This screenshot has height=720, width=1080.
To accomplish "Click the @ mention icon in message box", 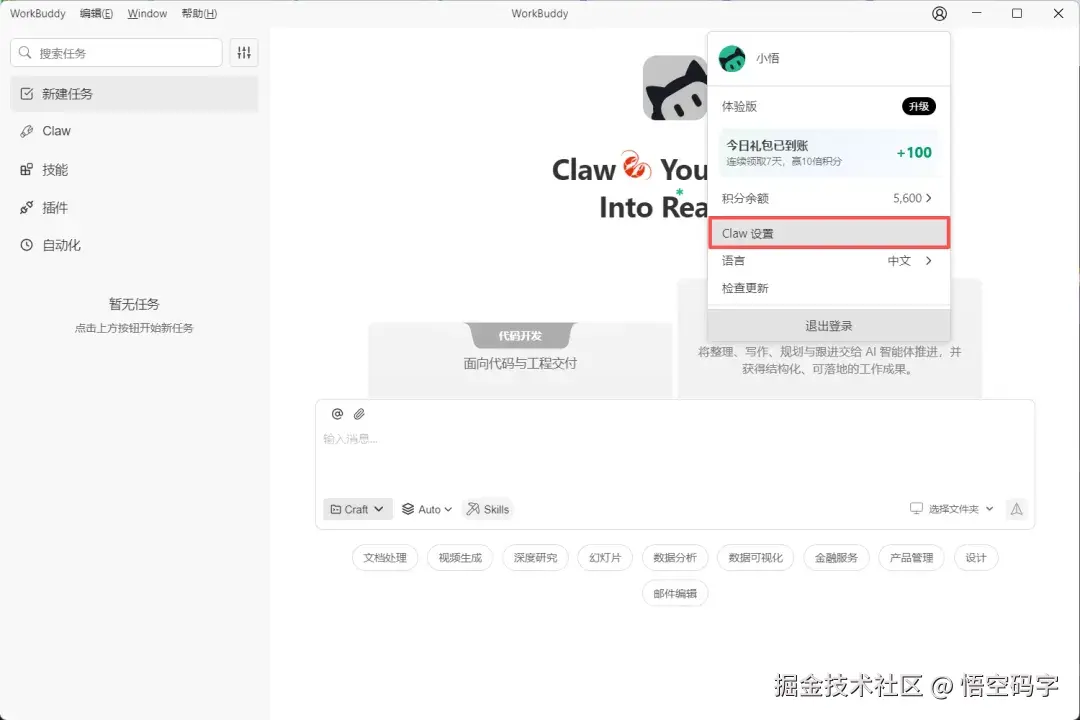I will [x=337, y=413].
